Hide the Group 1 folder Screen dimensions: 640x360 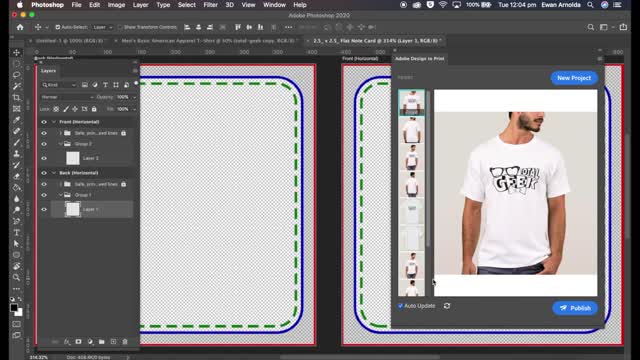pyautogui.click(x=44, y=195)
